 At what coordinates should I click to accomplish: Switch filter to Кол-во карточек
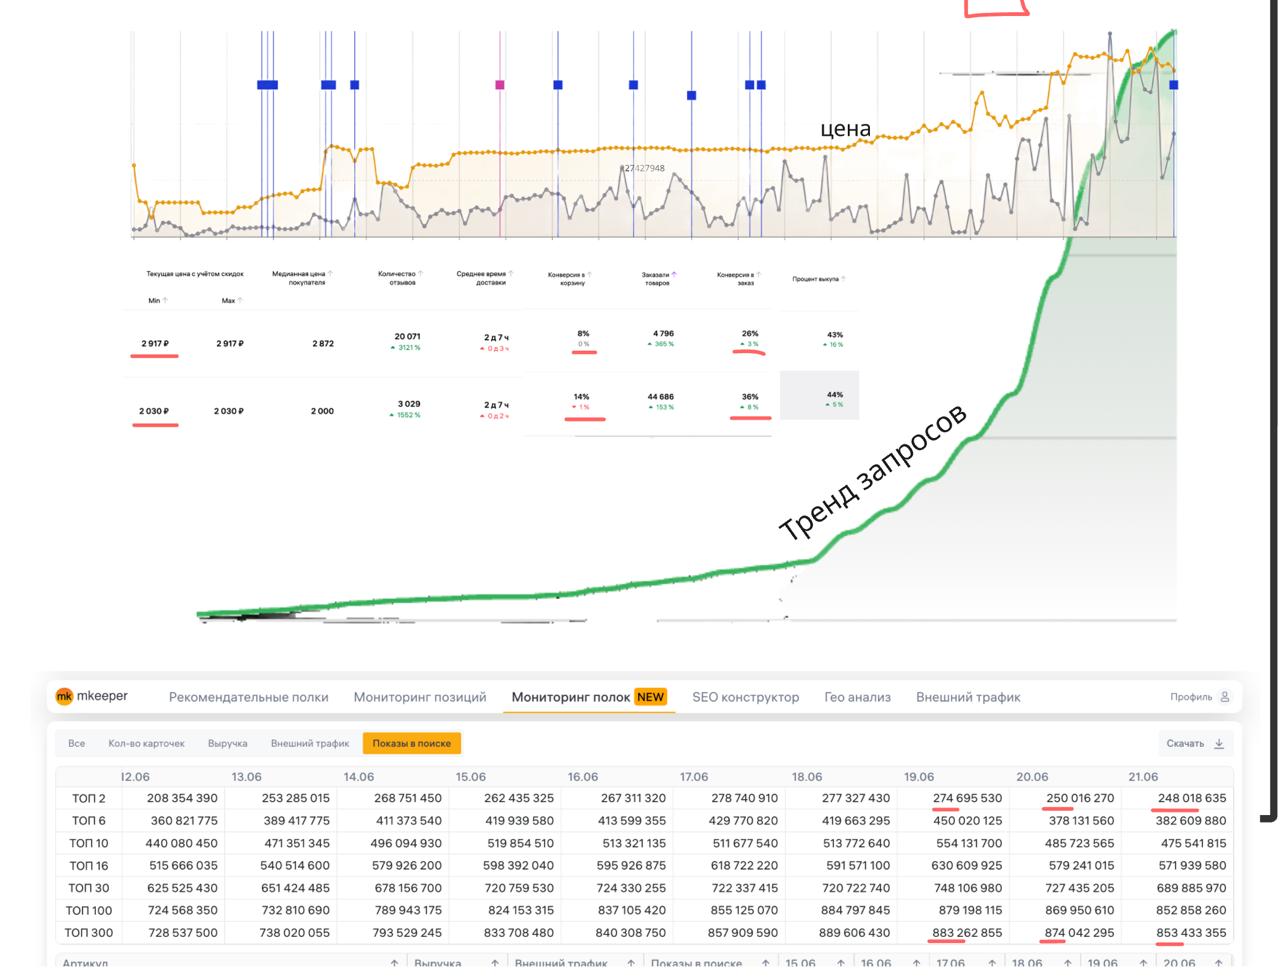[147, 743]
